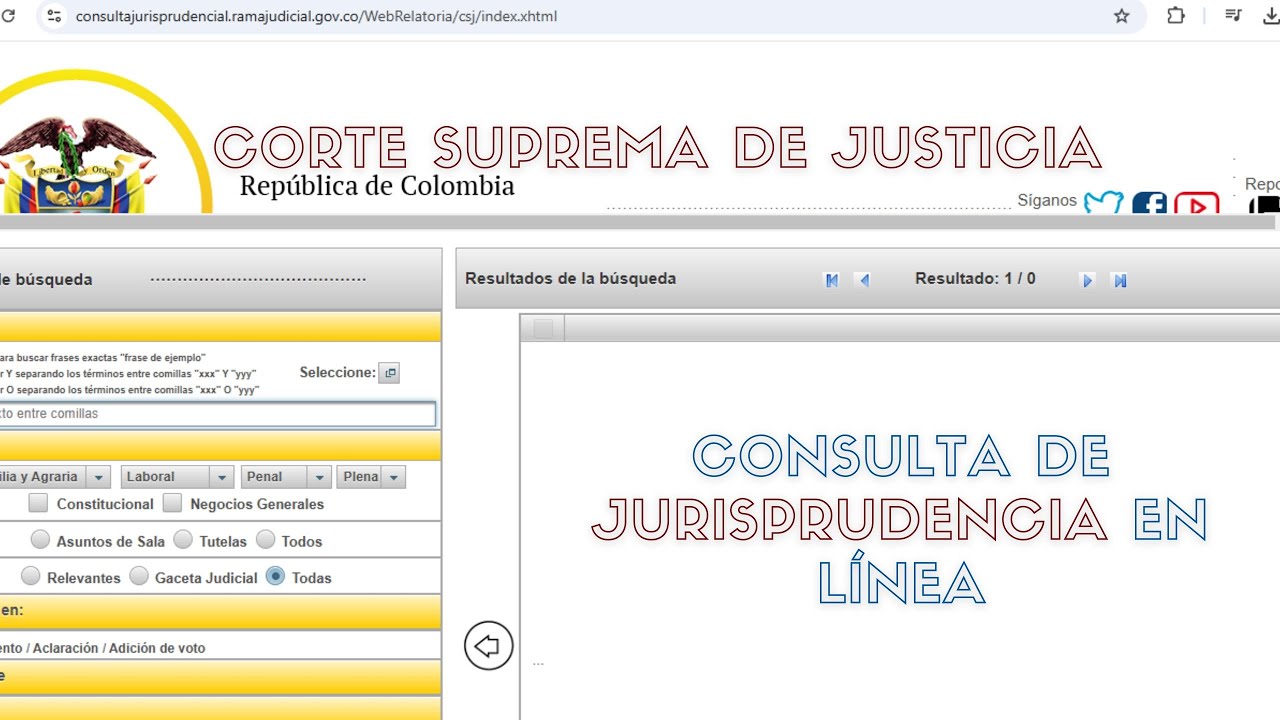Screen dimensions: 1280x720
Task: Open the YouTube icon next to Síganos
Action: click(1197, 203)
